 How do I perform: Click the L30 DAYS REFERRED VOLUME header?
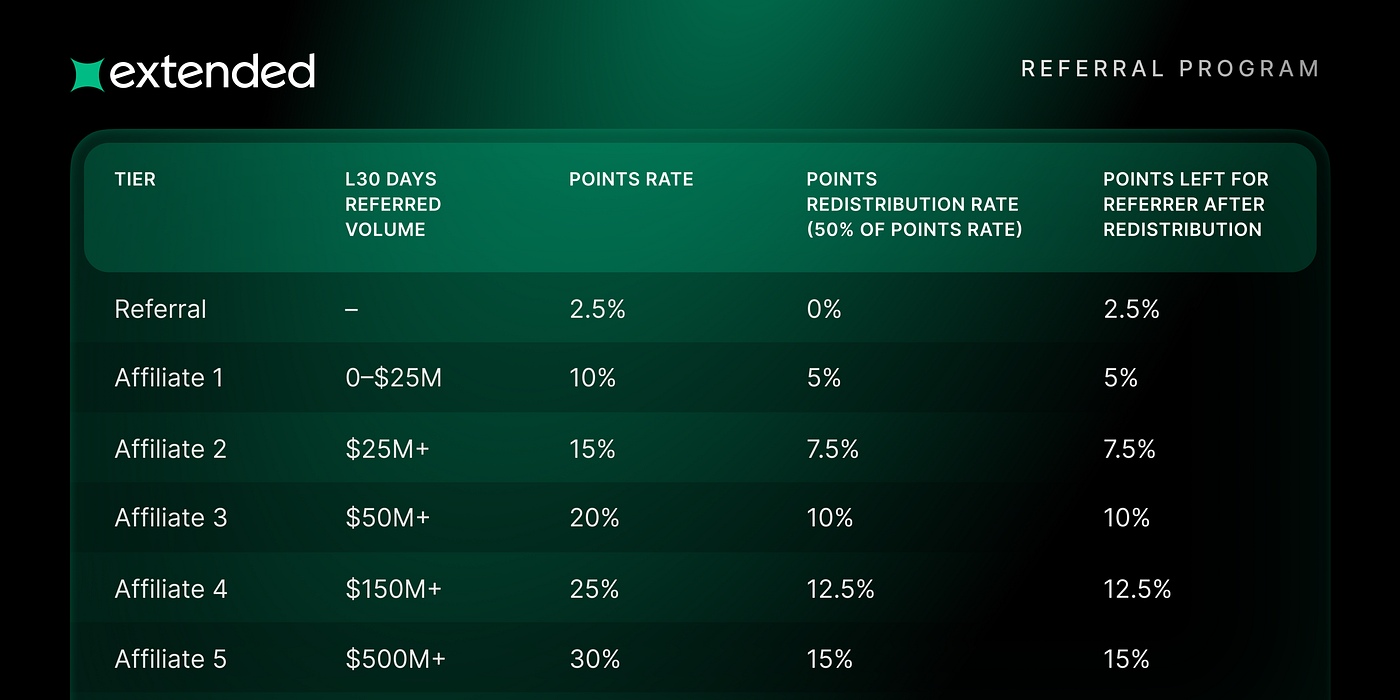pos(393,204)
